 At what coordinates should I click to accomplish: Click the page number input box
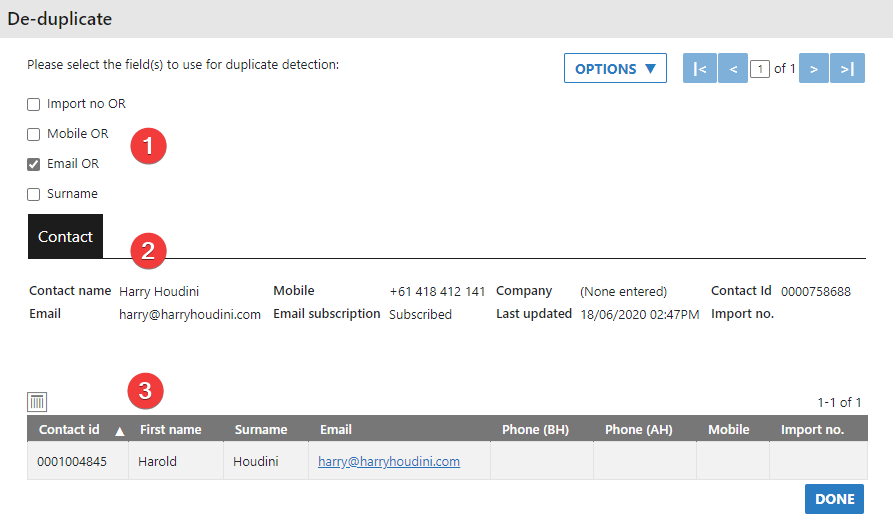coord(760,69)
